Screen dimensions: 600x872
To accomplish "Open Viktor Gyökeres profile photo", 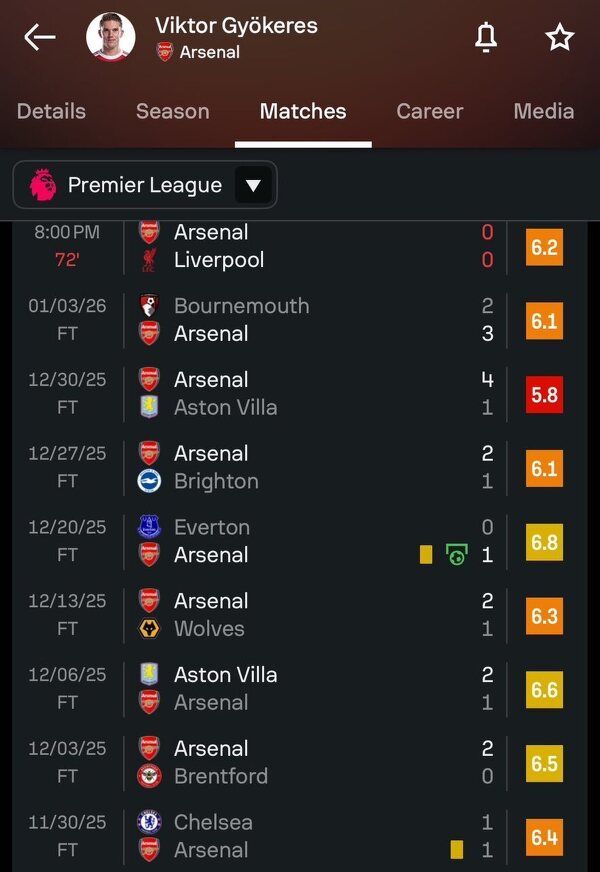I will (110, 38).
